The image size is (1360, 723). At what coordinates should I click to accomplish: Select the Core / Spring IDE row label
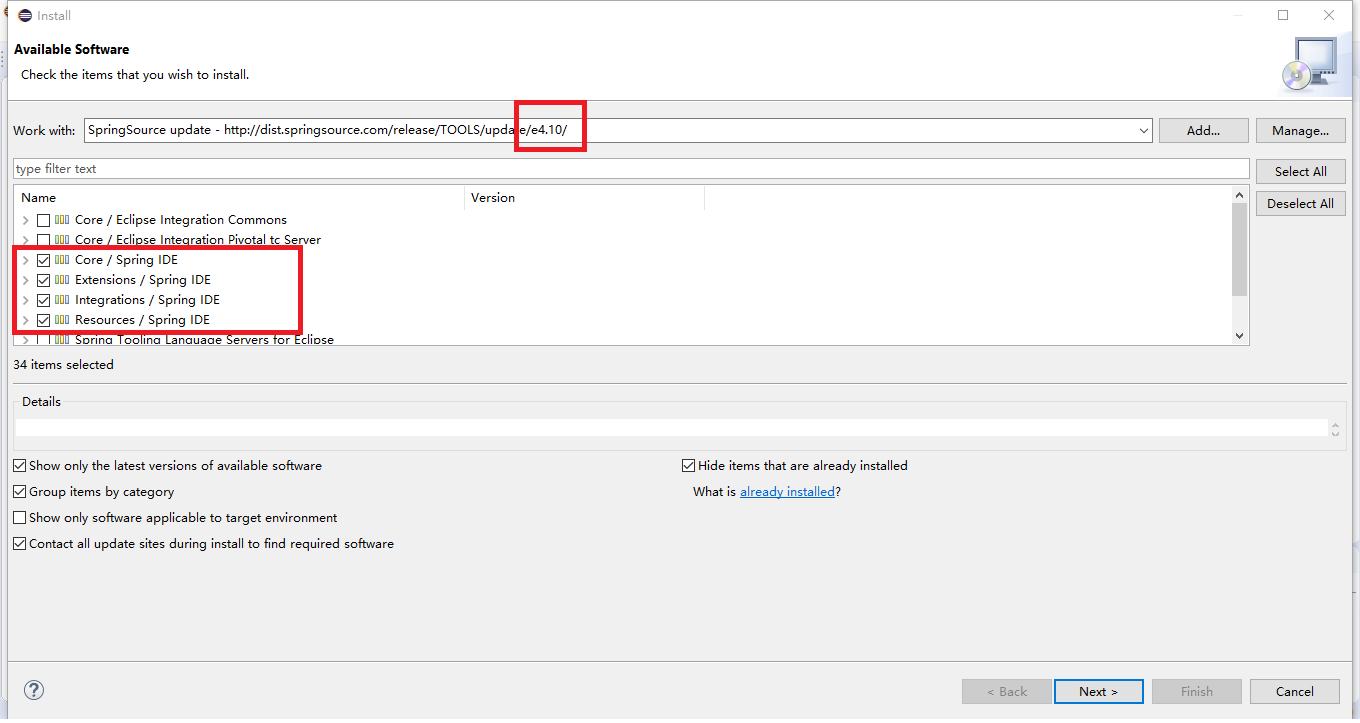coord(126,260)
